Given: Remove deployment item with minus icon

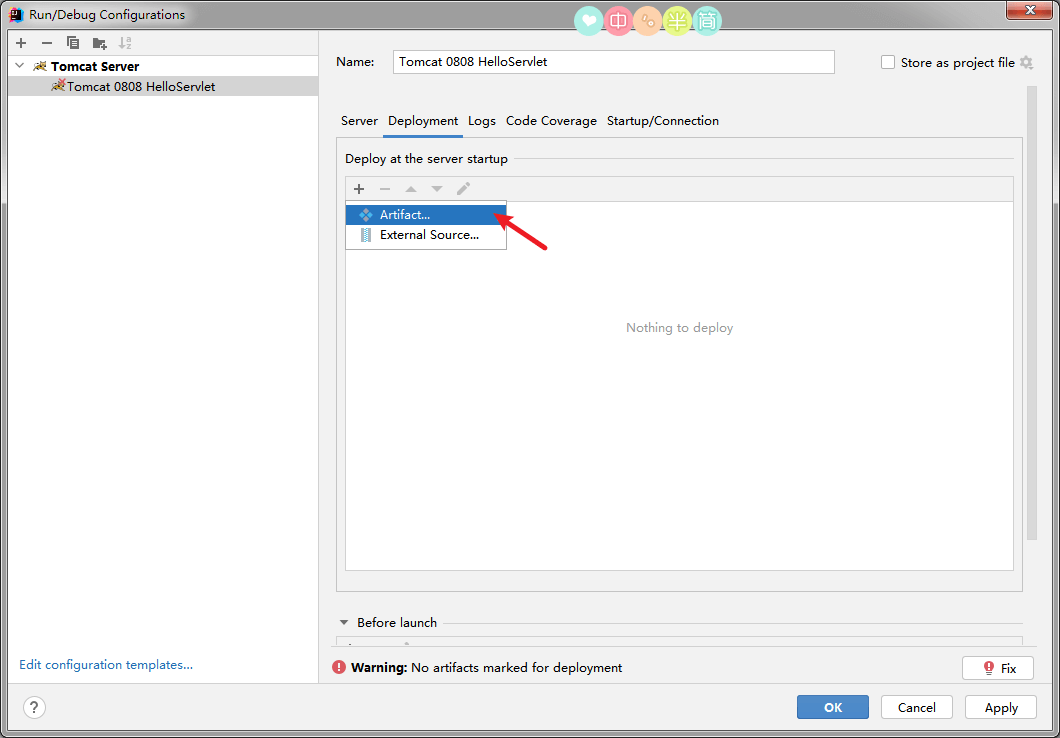Looking at the screenshot, I should click(385, 189).
